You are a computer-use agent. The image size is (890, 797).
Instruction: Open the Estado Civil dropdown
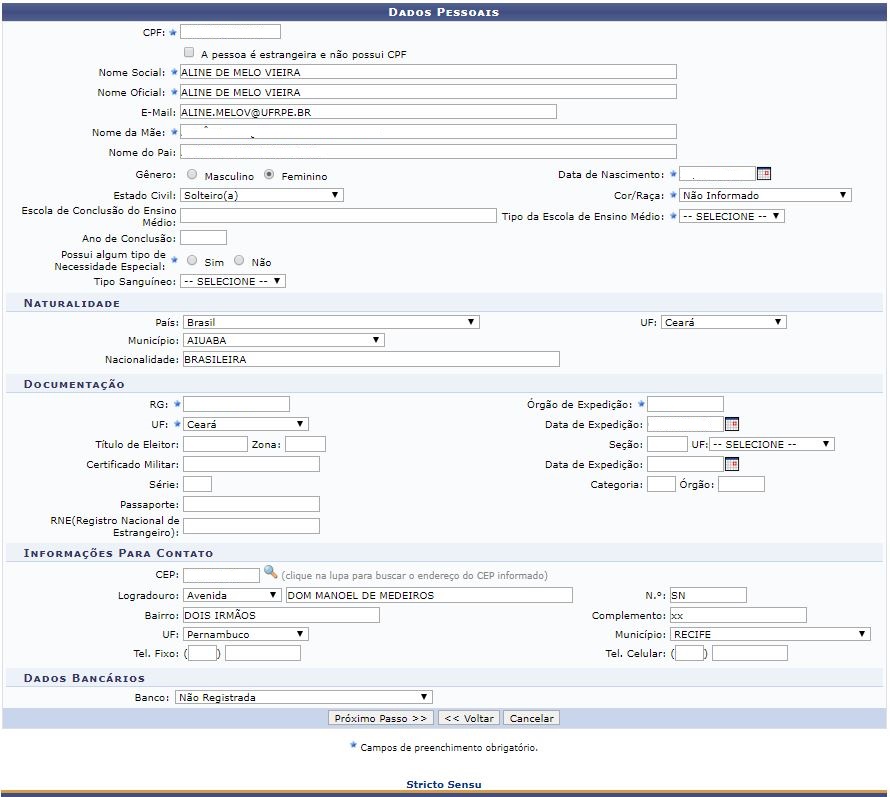pos(262,195)
